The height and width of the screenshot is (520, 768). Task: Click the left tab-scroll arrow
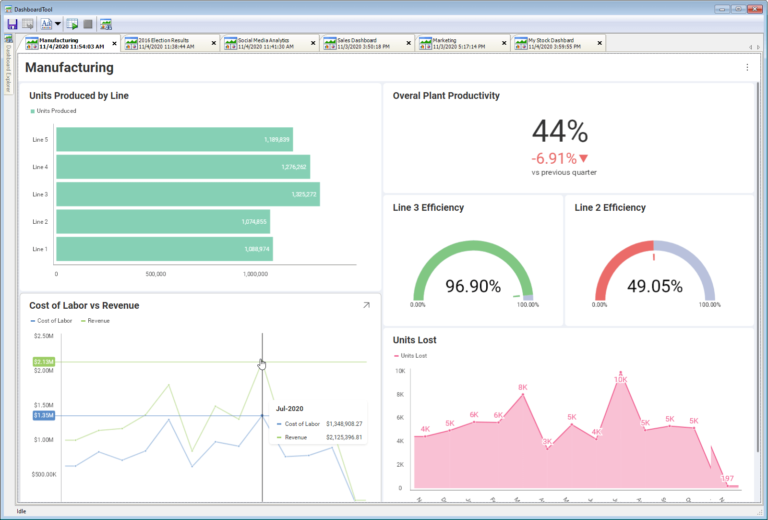pos(751,47)
